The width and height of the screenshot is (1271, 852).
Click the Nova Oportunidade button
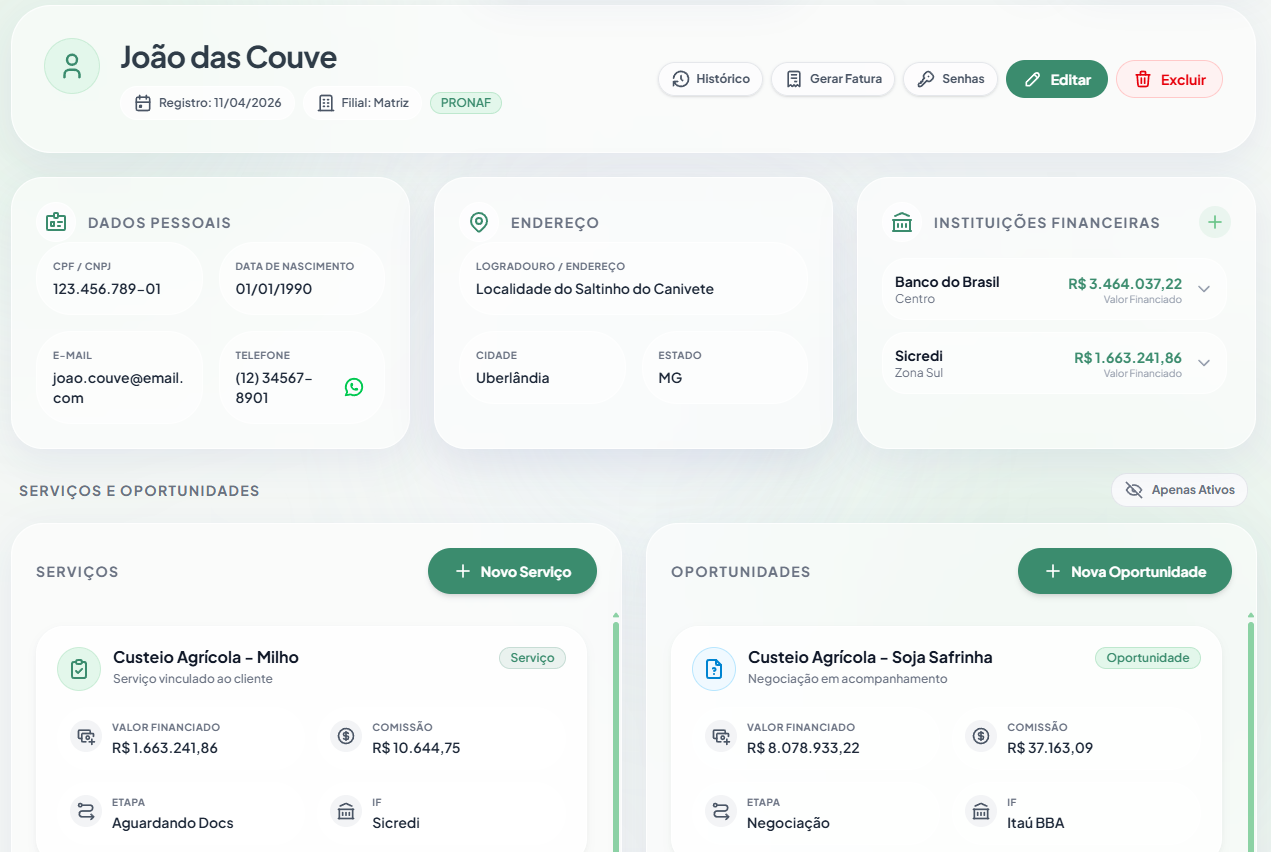pyautogui.click(x=1124, y=570)
